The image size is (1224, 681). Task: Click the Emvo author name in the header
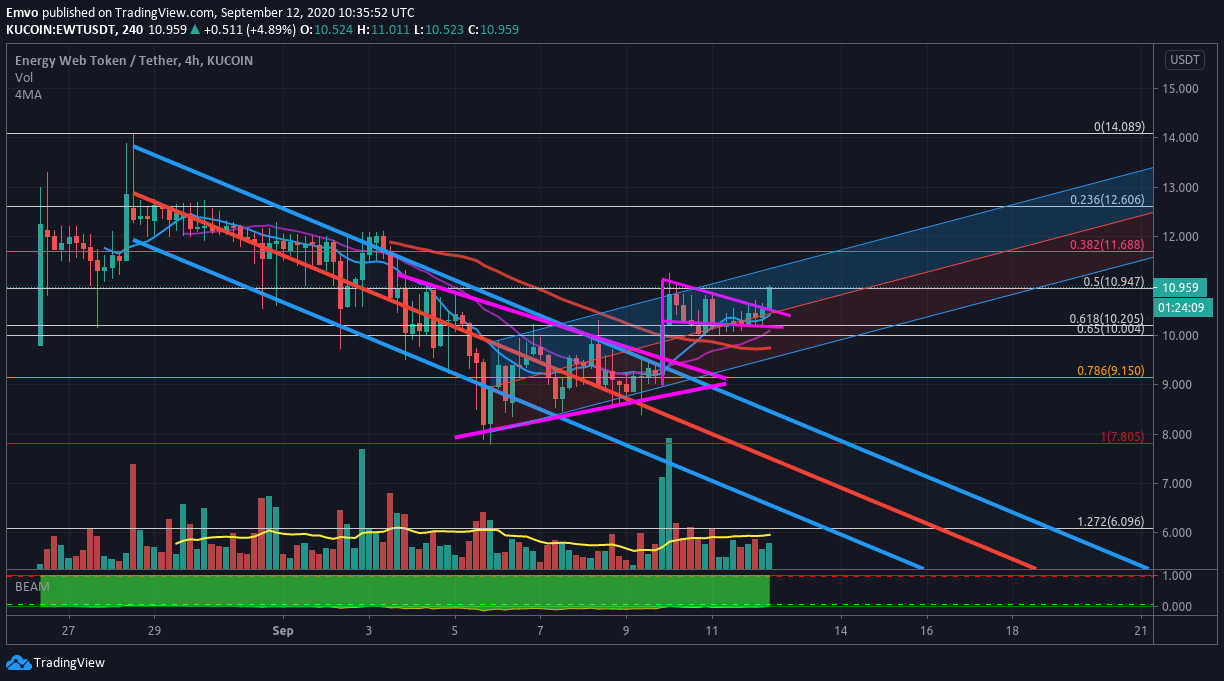(x=21, y=12)
